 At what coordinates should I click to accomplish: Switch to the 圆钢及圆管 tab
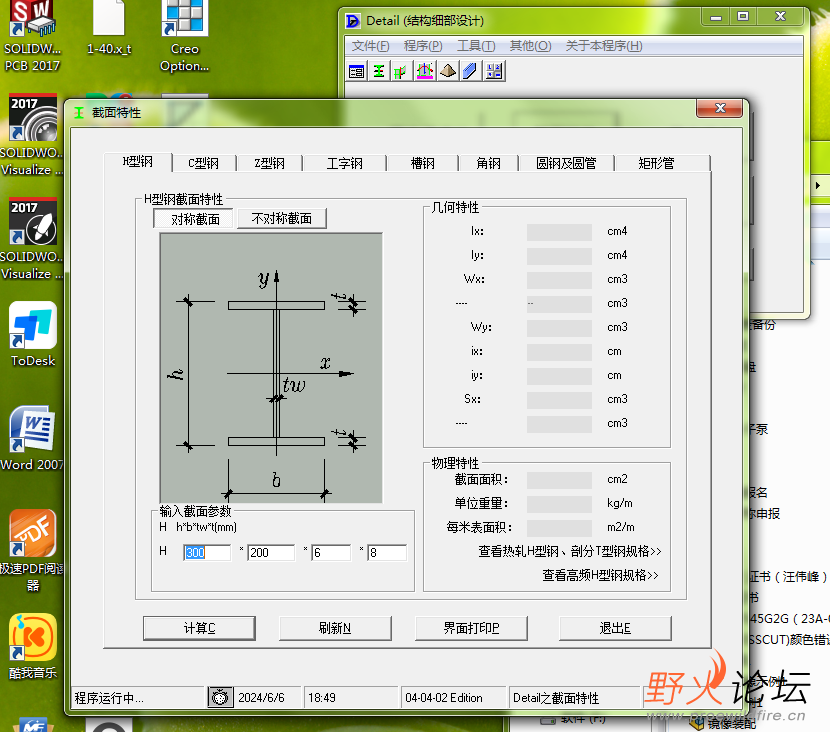pos(566,163)
